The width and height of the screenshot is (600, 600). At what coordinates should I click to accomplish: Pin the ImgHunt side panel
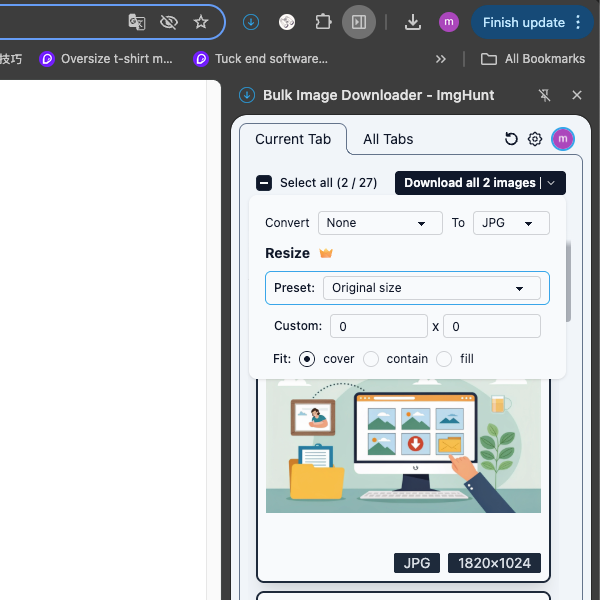[x=544, y=95]
